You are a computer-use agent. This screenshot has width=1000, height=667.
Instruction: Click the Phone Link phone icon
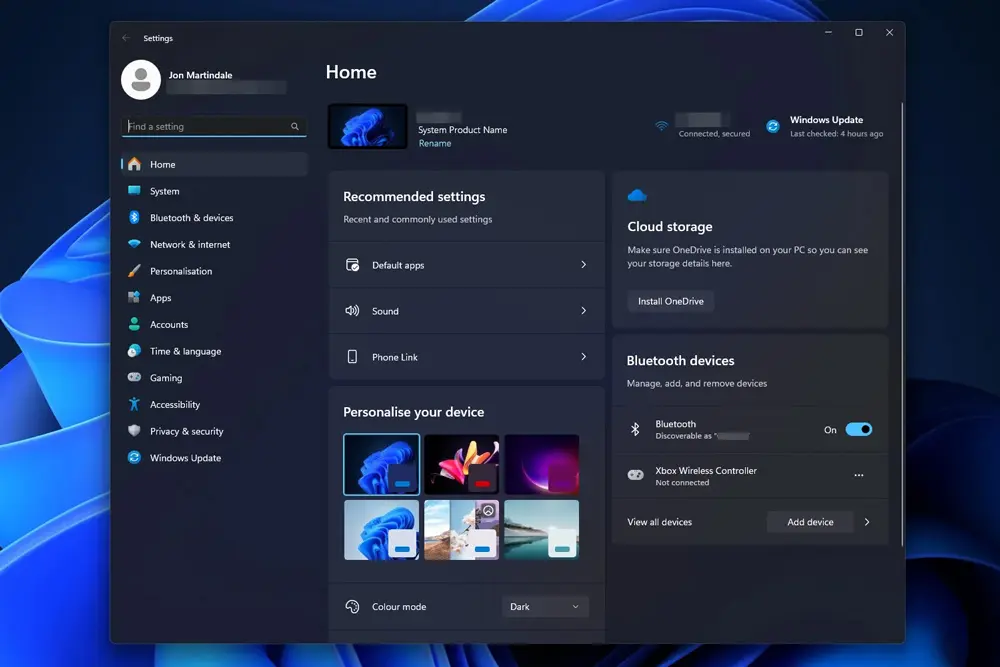point(352,356)
